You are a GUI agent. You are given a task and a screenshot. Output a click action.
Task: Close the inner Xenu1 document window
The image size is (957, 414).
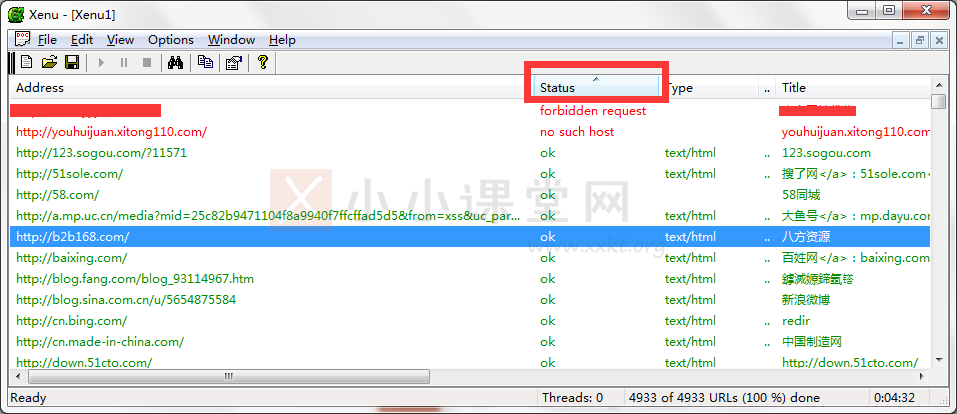pyautogui.click(x=939, y=40)
